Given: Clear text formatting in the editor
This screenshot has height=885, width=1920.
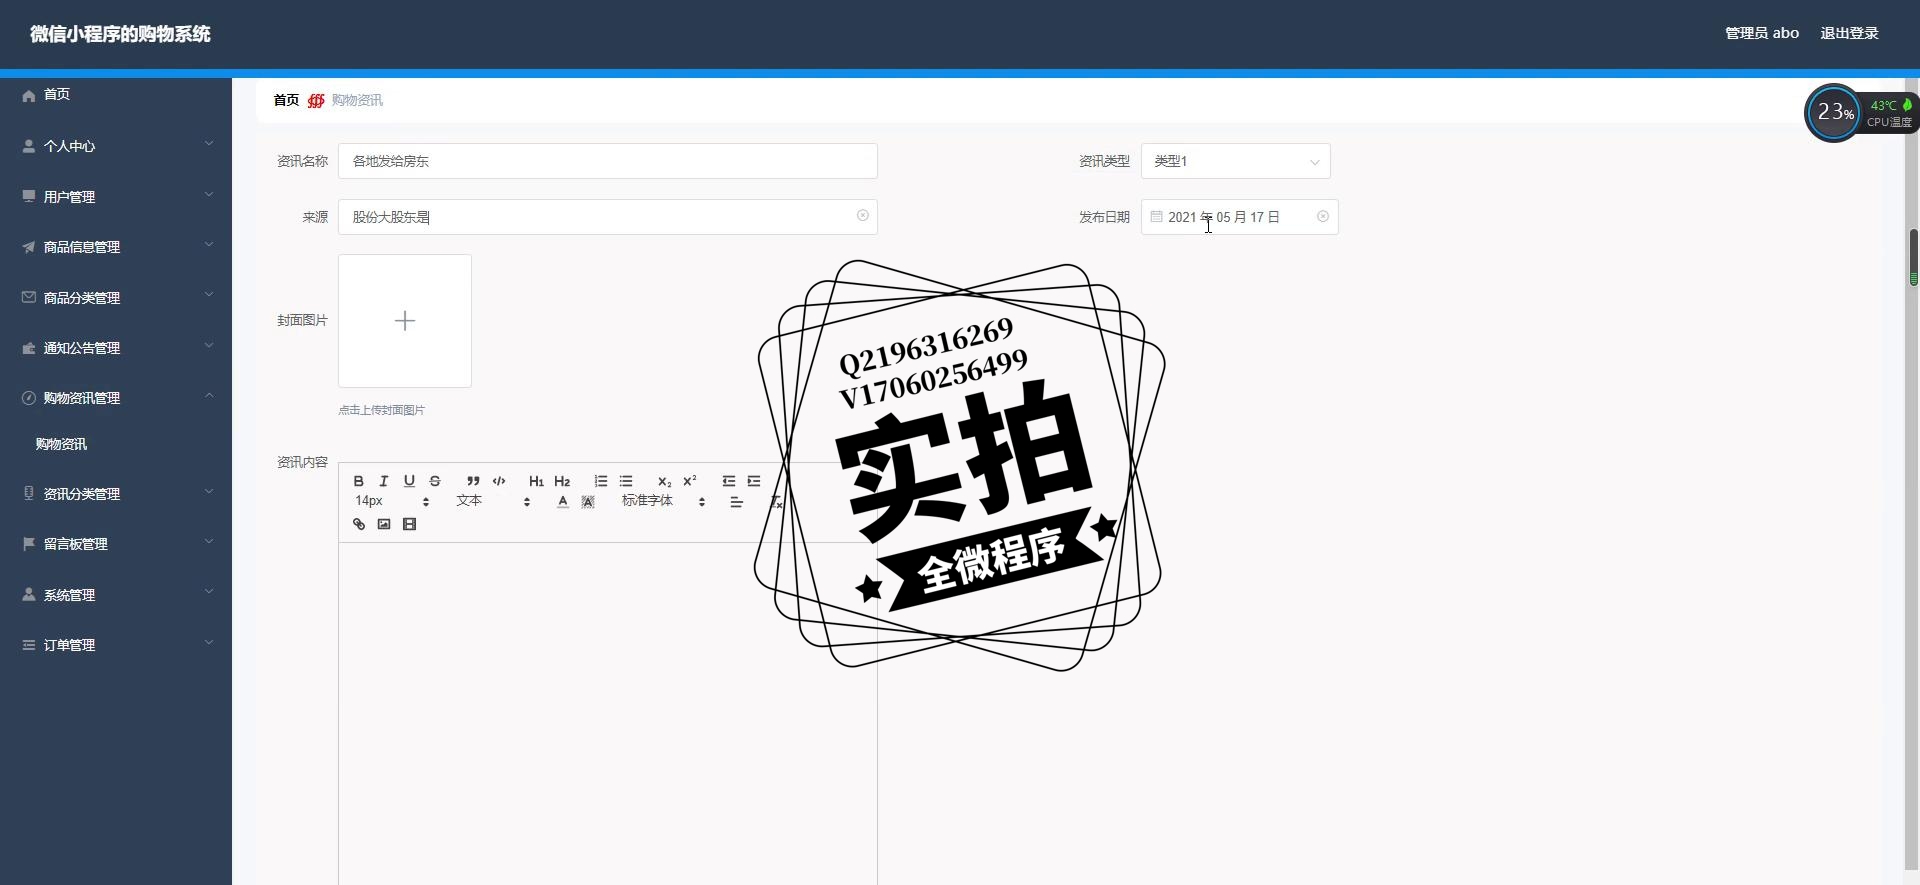Looking at the screenshot, I should pyautogui.click(x=776, y=502).
